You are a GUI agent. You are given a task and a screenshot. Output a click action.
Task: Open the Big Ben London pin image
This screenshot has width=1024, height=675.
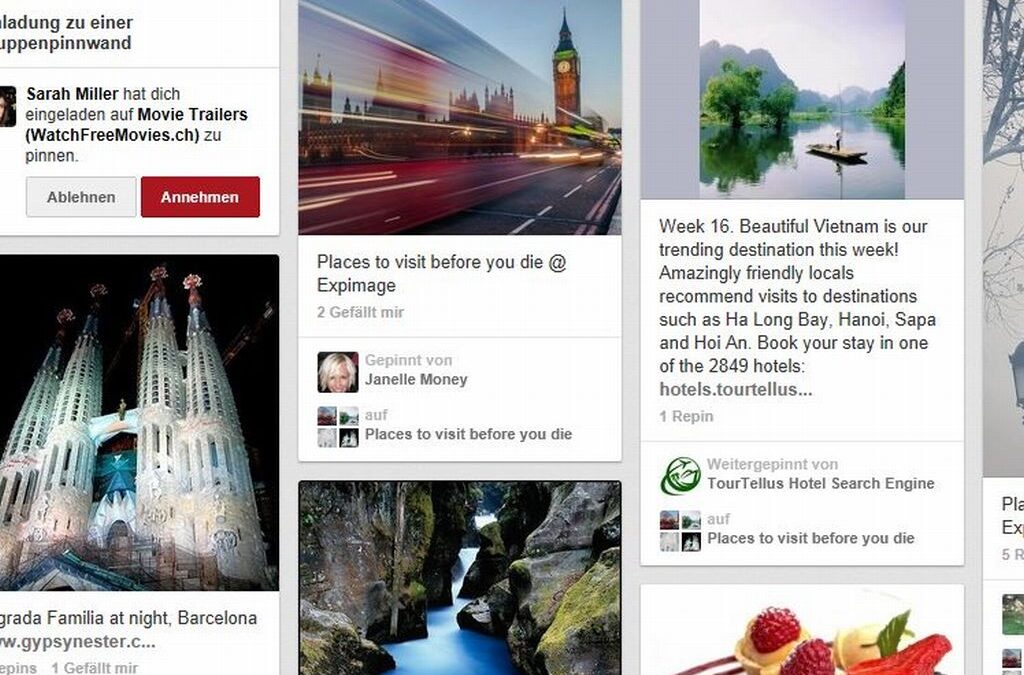click(460, 118)
